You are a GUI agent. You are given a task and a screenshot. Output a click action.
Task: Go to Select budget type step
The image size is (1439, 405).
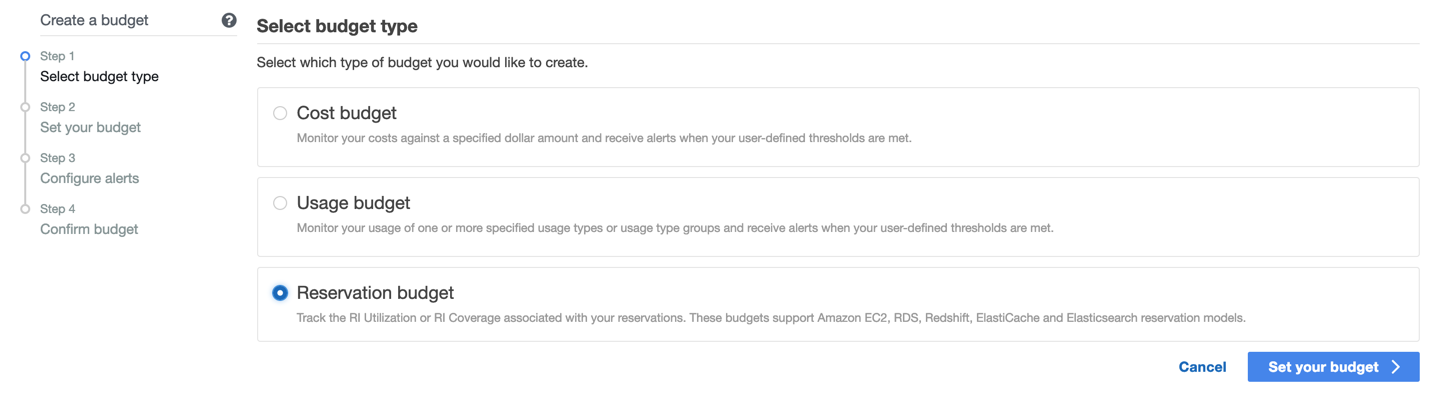coord(99,76)
